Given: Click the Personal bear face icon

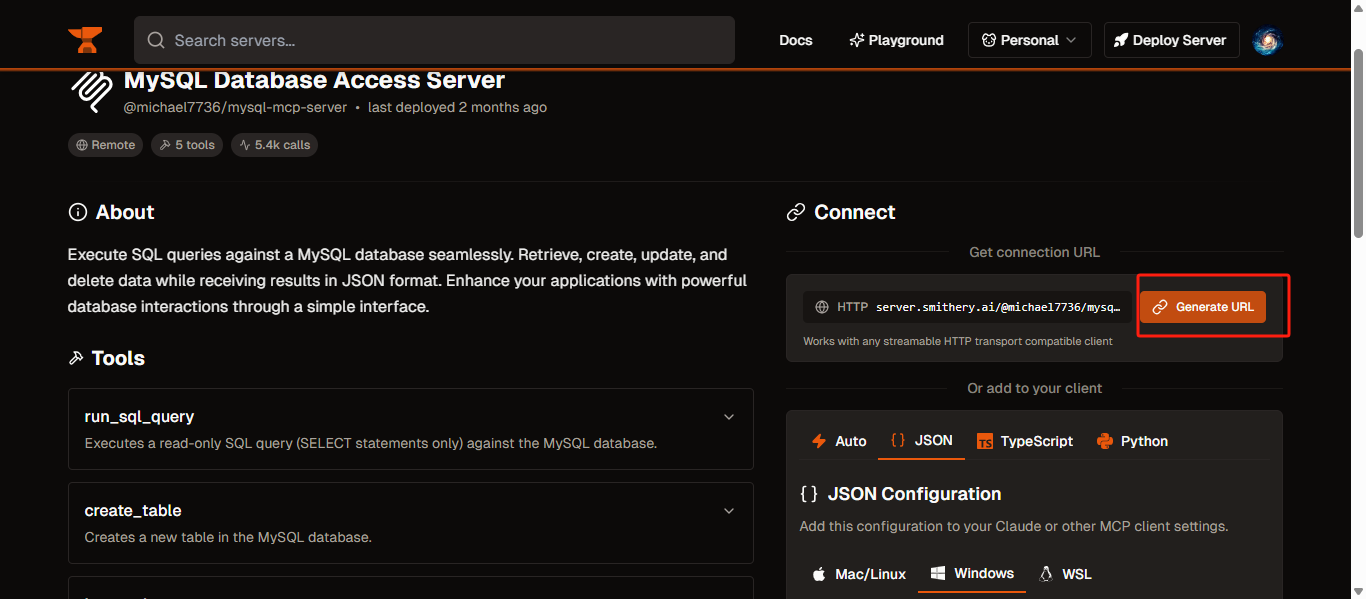Looking at the screenshot, I should tap(988, 40).
